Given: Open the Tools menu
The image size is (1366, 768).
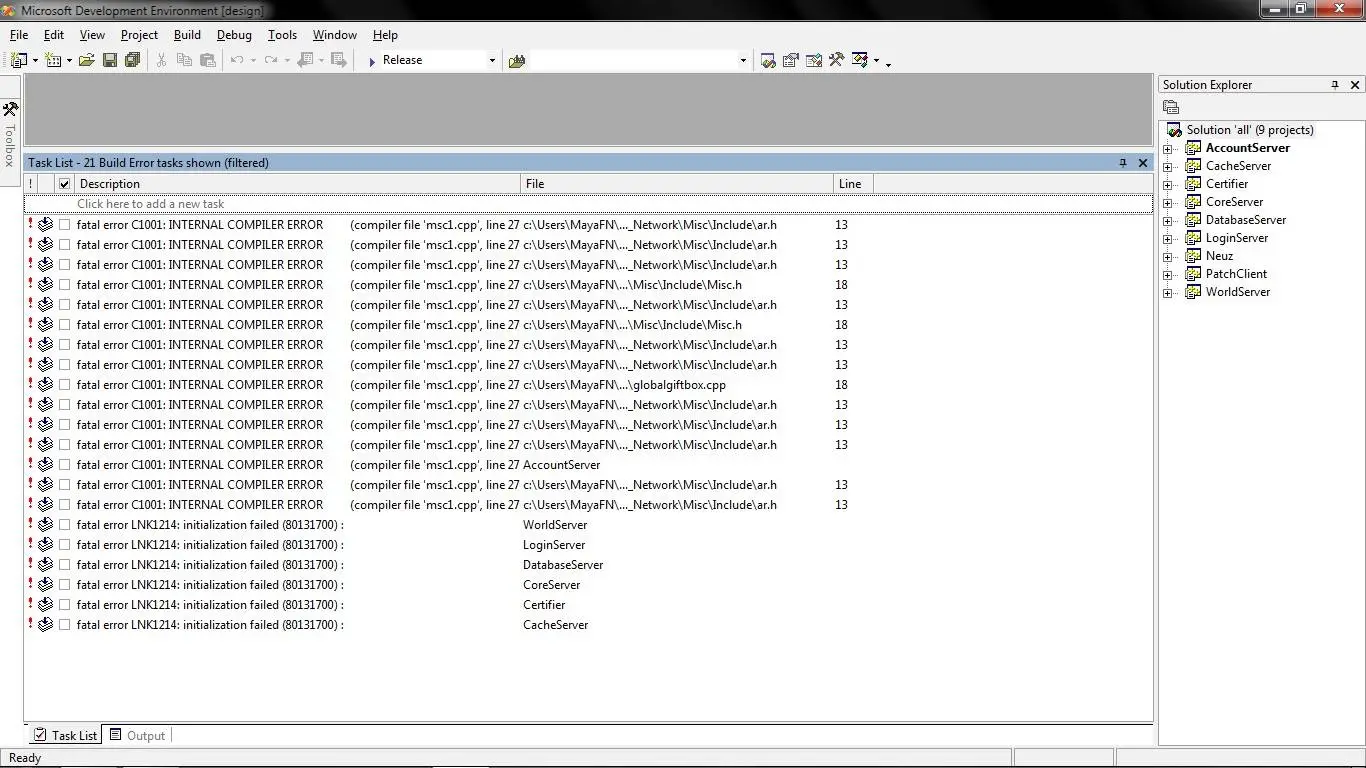Looking at the screenshot, I should point(282,35).
